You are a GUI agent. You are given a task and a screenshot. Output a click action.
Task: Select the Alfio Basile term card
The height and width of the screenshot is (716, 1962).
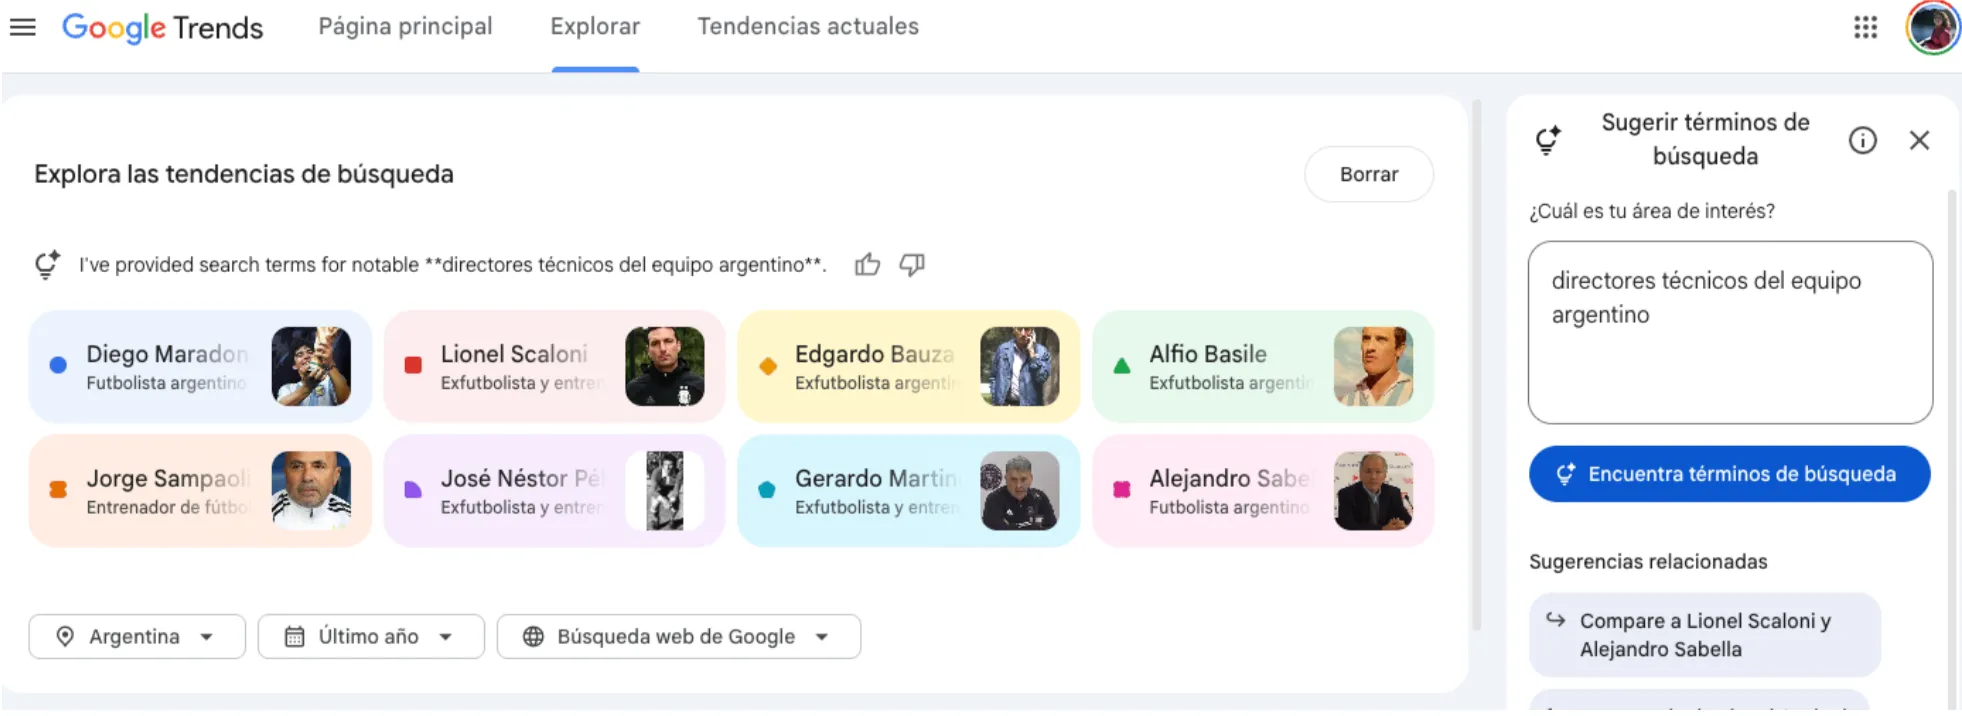[1262, 366]
